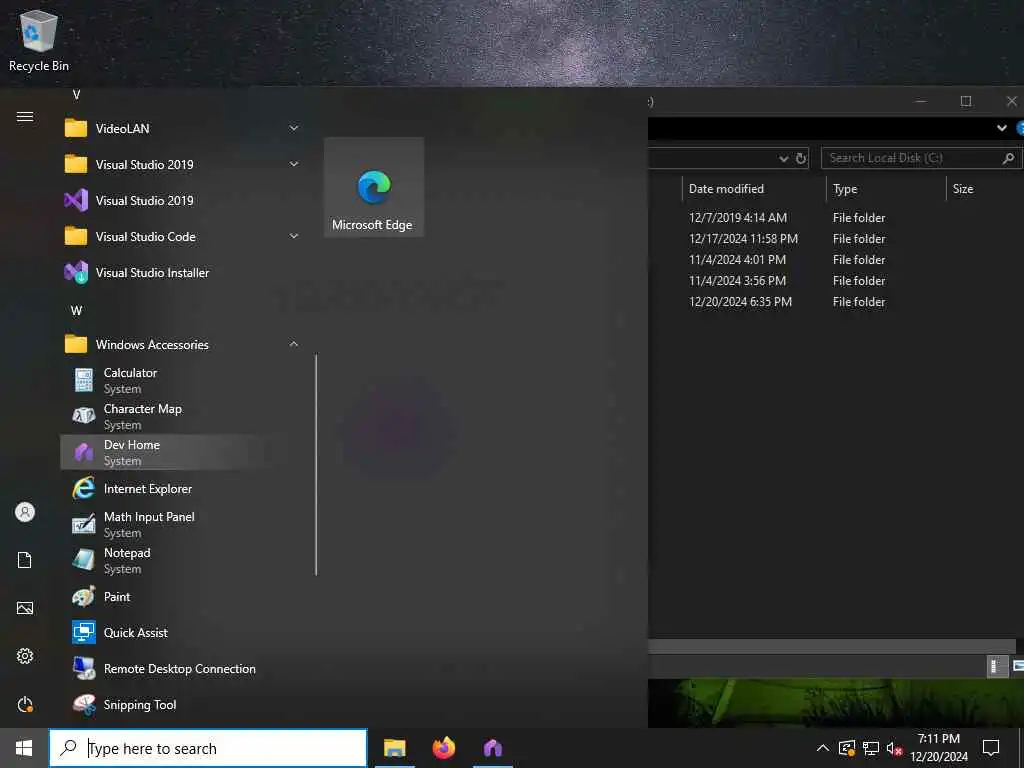The height and width of the screenshot is (768, 1024).
Task: Select the row dated 11/4/2024 4:01 PM
Action: [x=836, y=259]
